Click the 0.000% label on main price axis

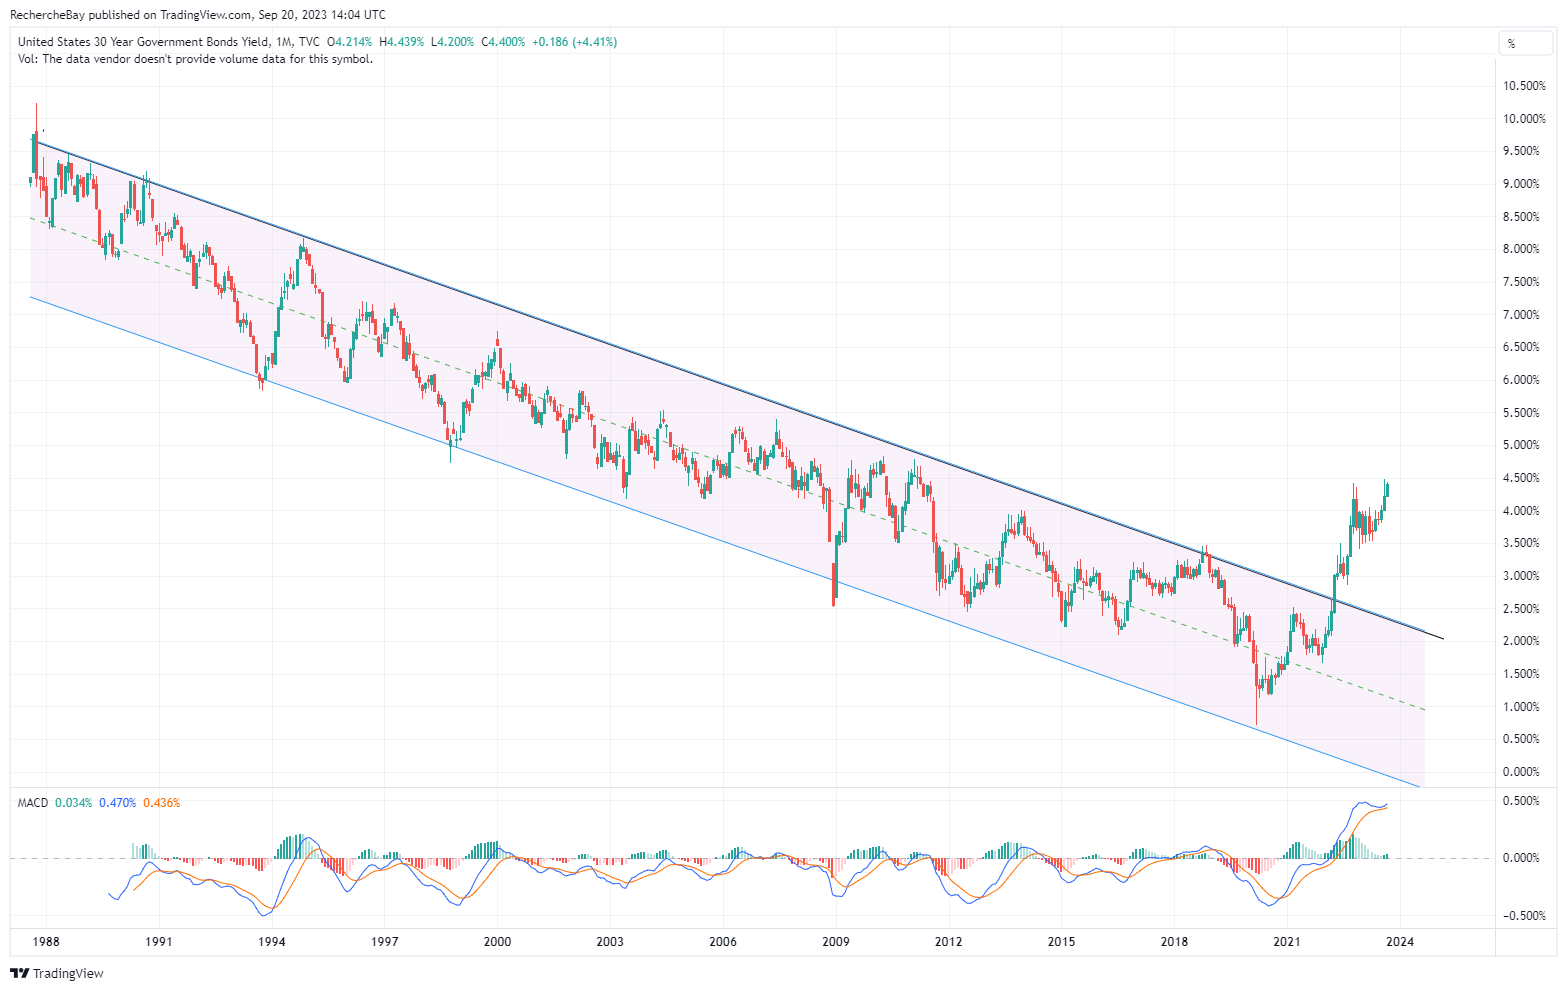click(1524, 772)
